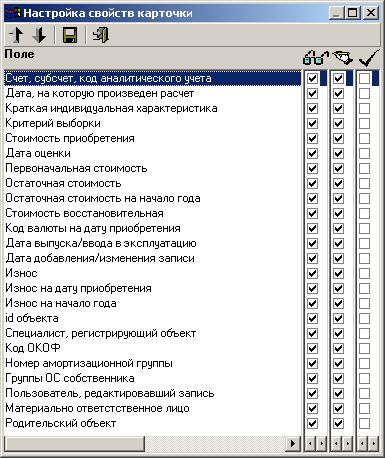The height and width of the screenshot is (458, 385).
Task: Click the pencil edit column header icon
Action: pos(342,57)
